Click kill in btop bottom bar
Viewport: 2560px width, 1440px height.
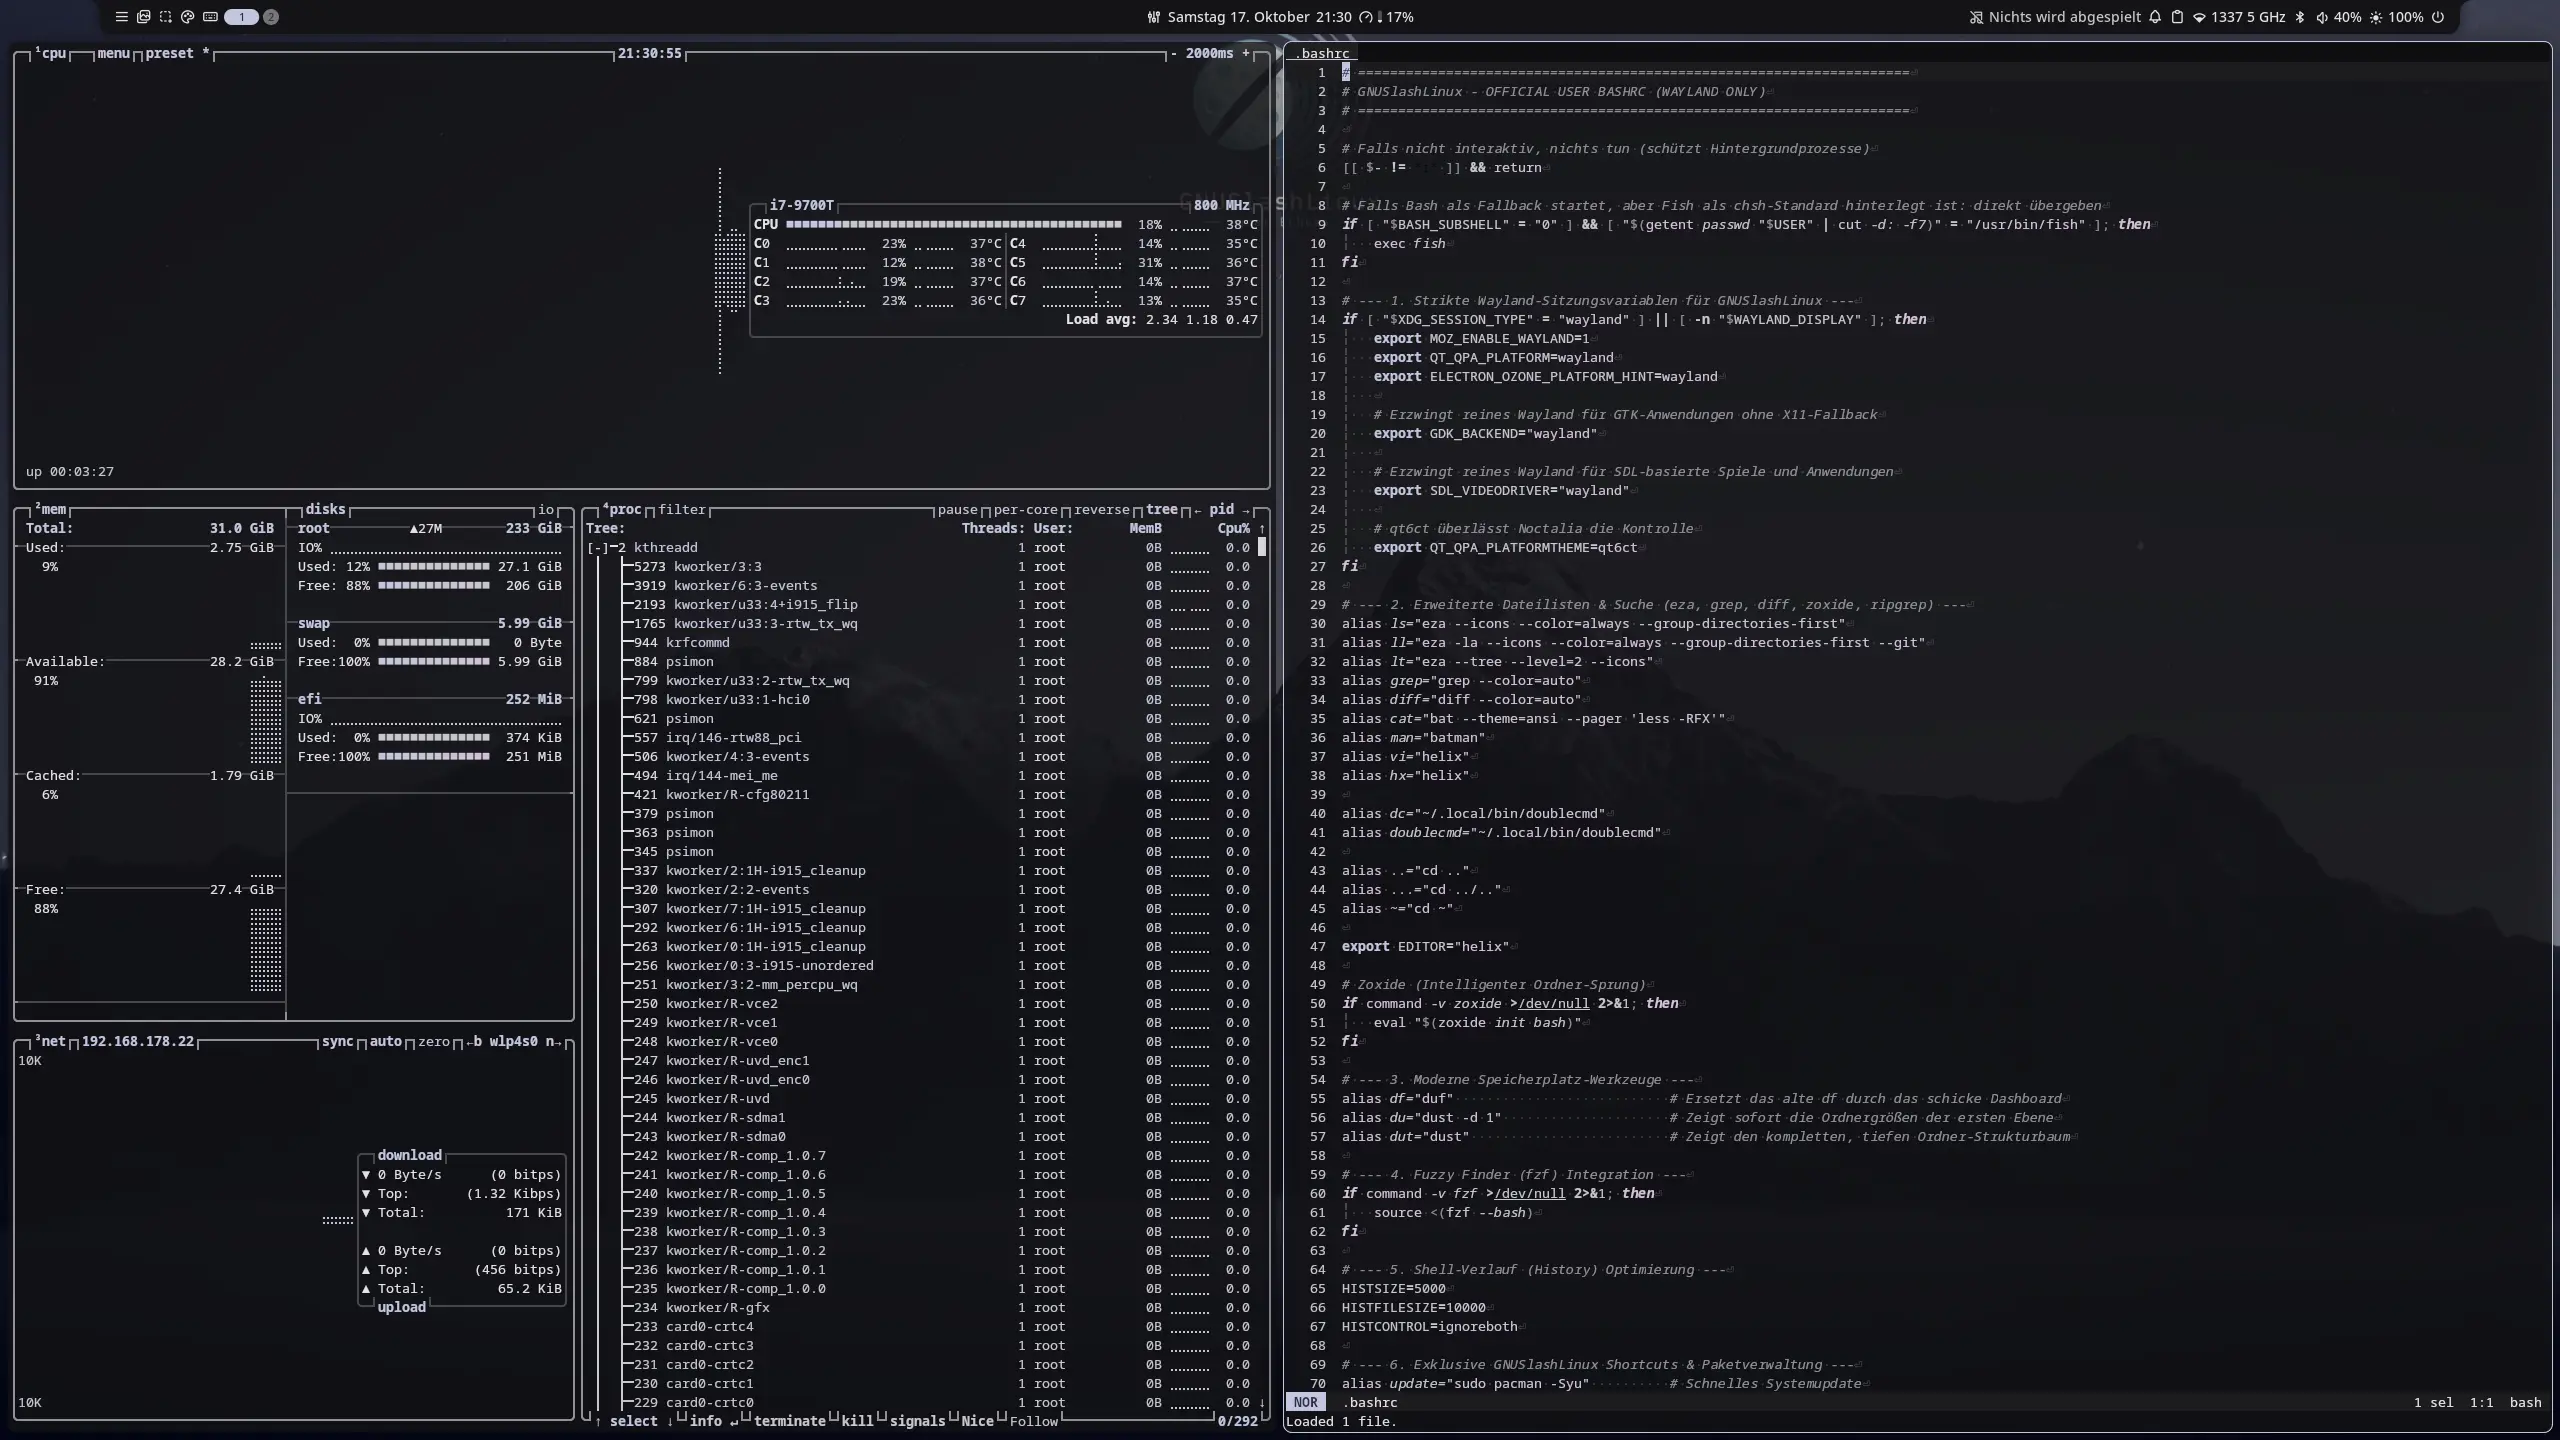tap(858, 1421)
